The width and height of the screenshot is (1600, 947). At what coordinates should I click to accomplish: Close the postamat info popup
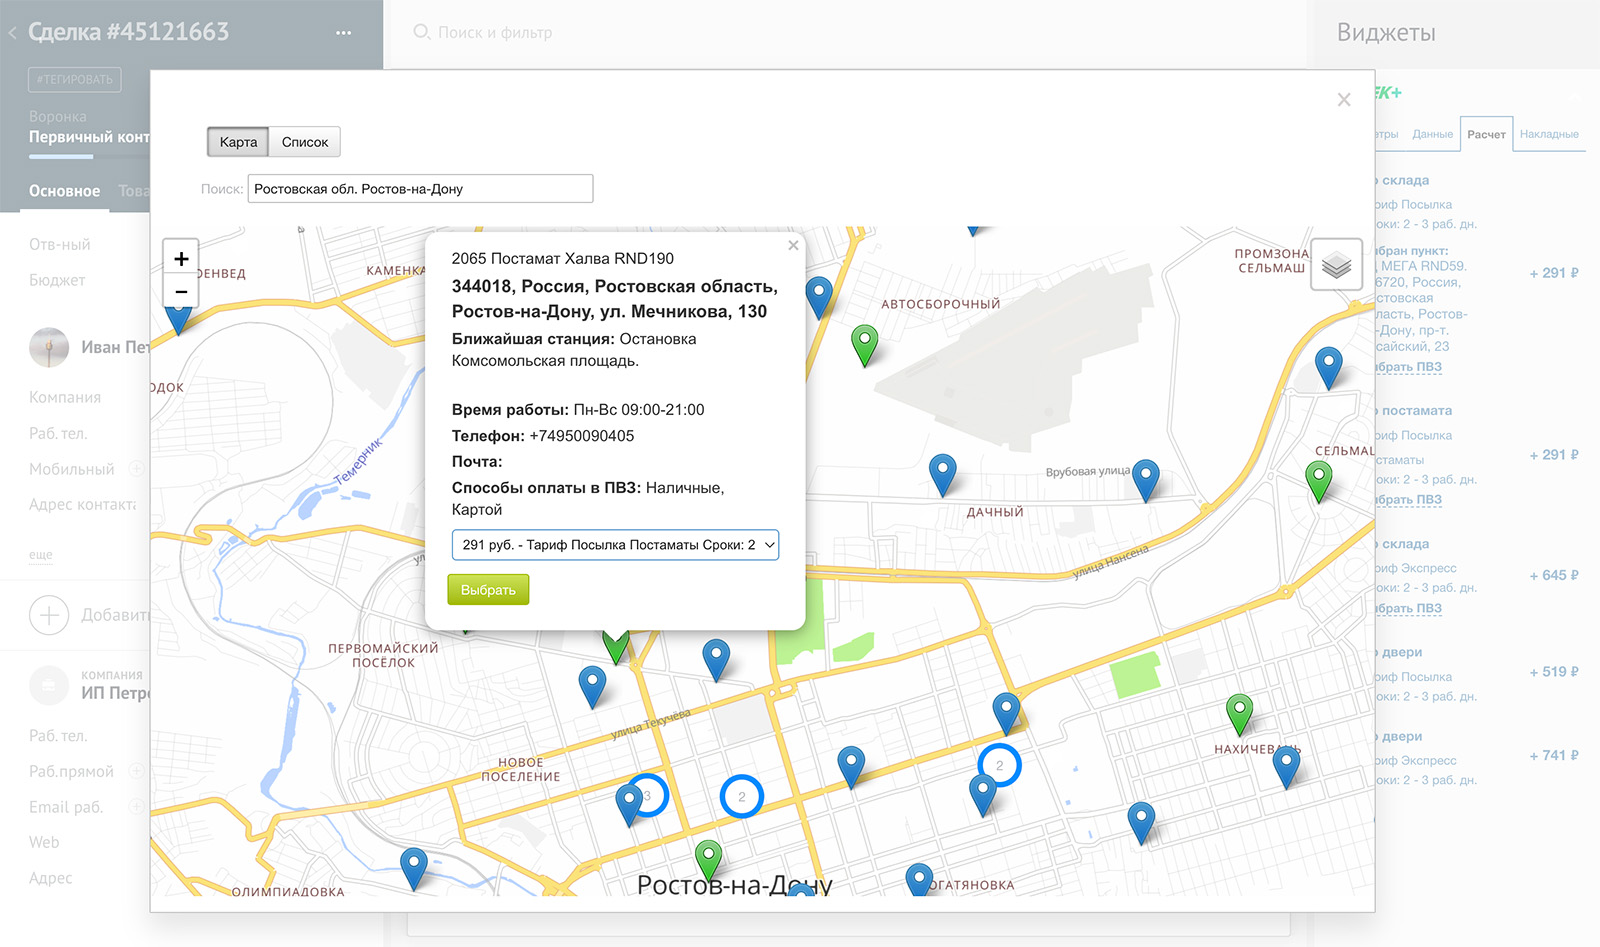[793, 245]
